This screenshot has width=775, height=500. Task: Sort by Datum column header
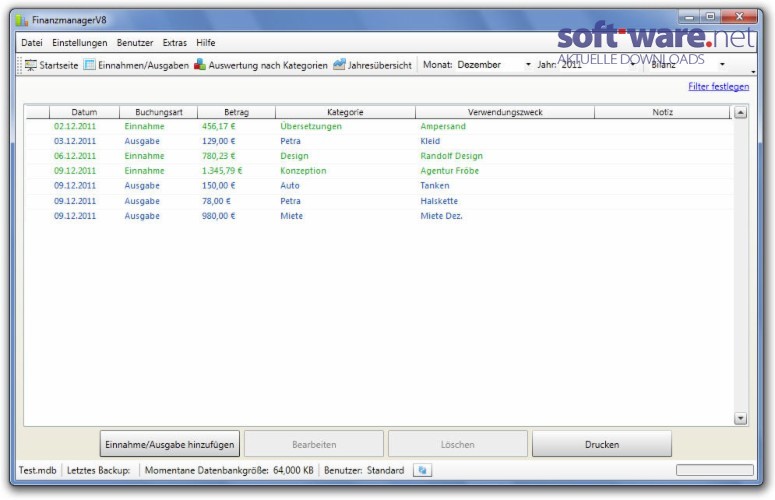pos(84,112)
